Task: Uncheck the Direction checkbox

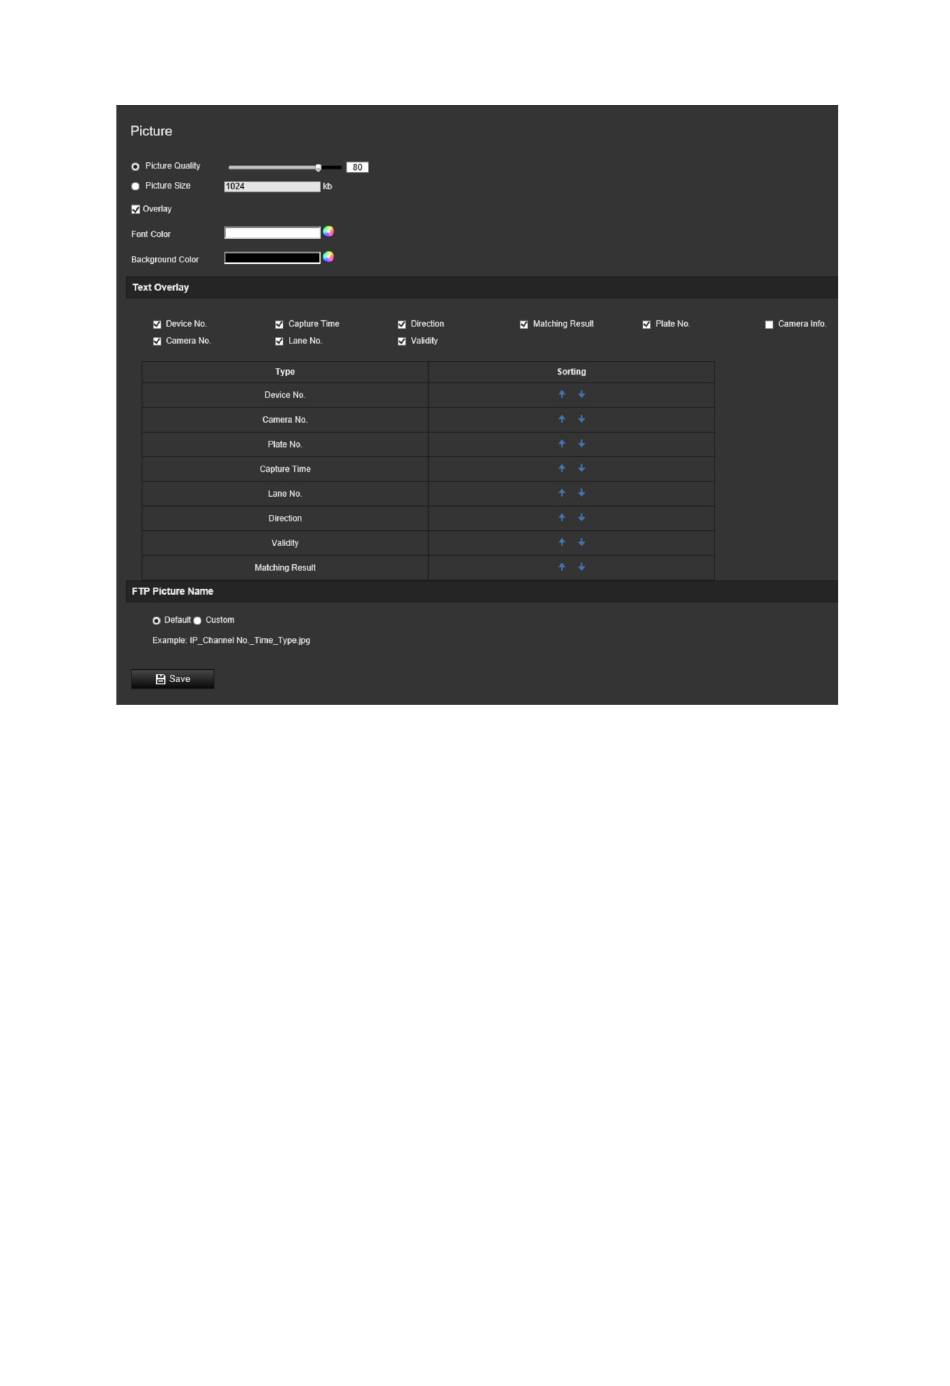Action: pyautogui.click(x=402, y=325)
